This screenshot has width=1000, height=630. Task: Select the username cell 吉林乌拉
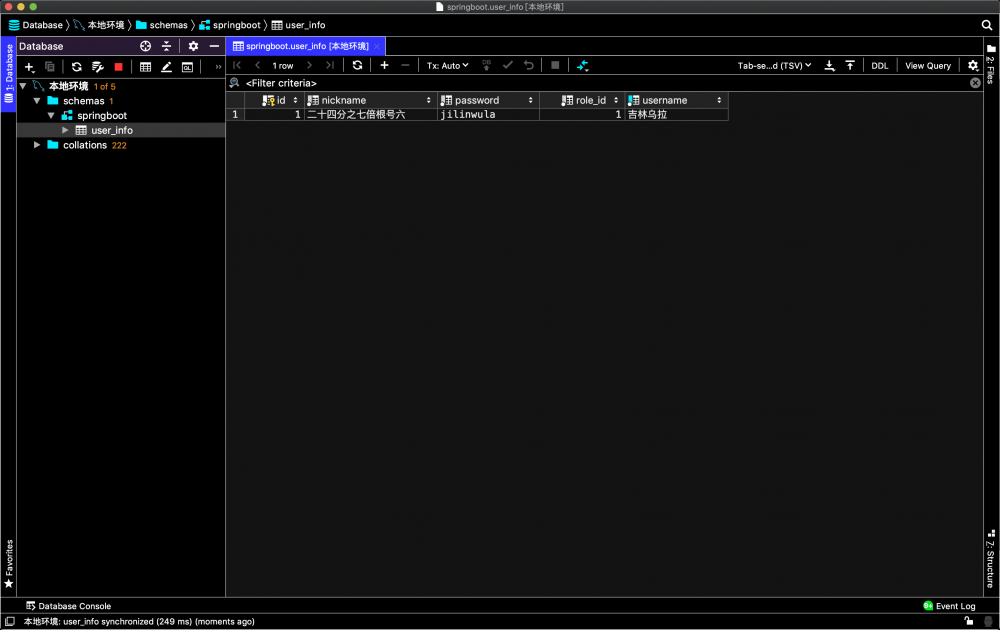pyautogui.click(x=677, y=115)
